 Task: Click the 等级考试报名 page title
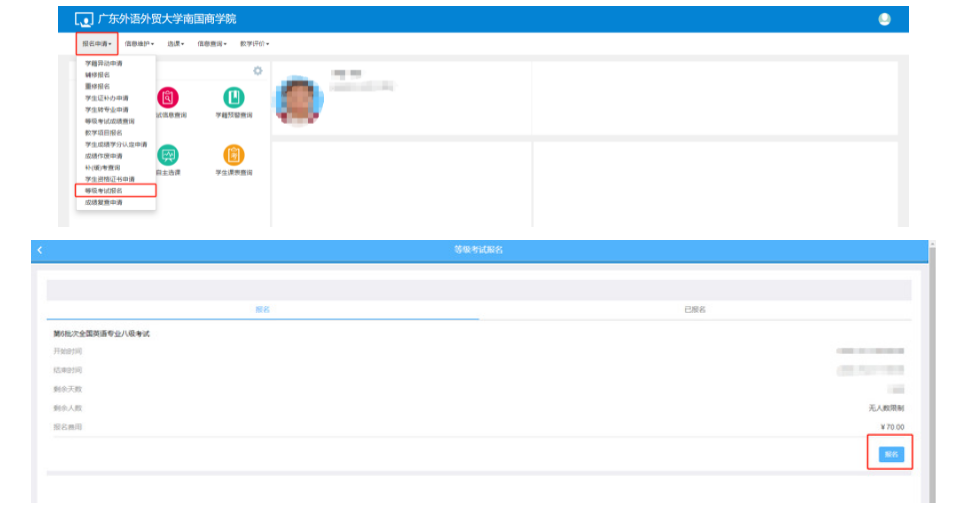(x=479, y=250)
